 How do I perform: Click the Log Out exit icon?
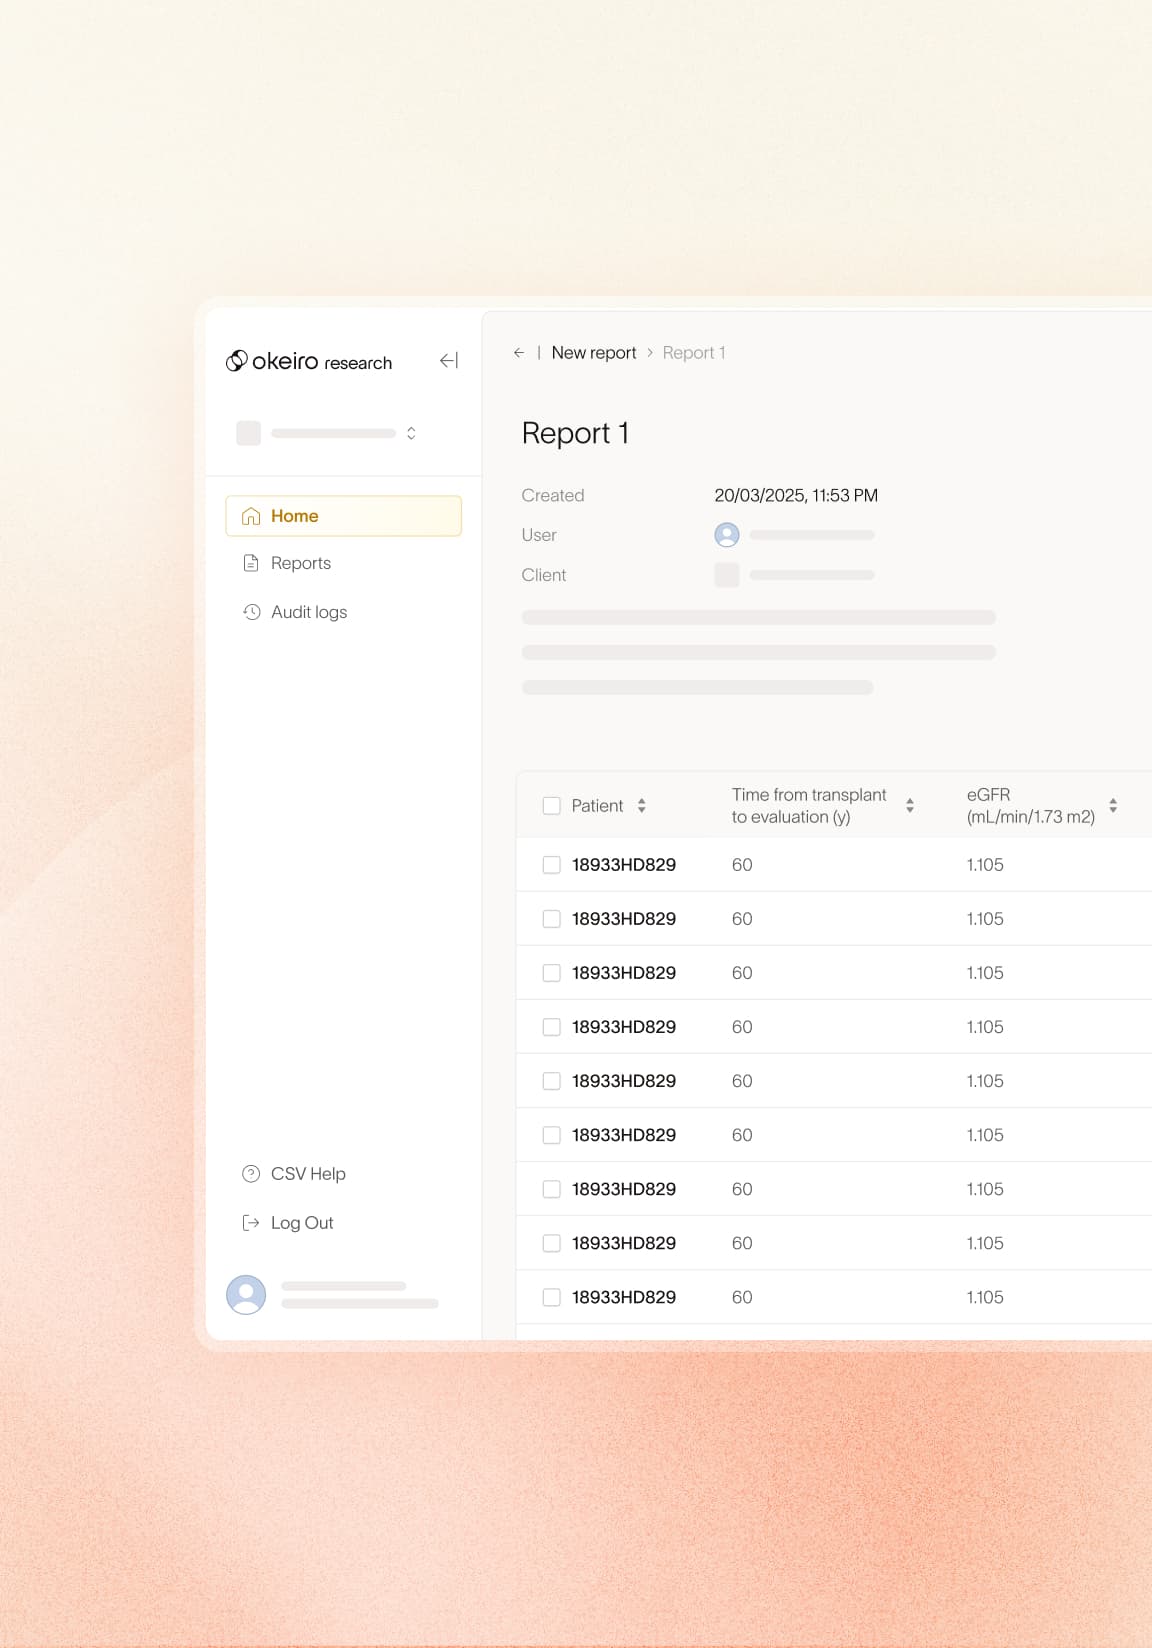(x=251, y=1223)
